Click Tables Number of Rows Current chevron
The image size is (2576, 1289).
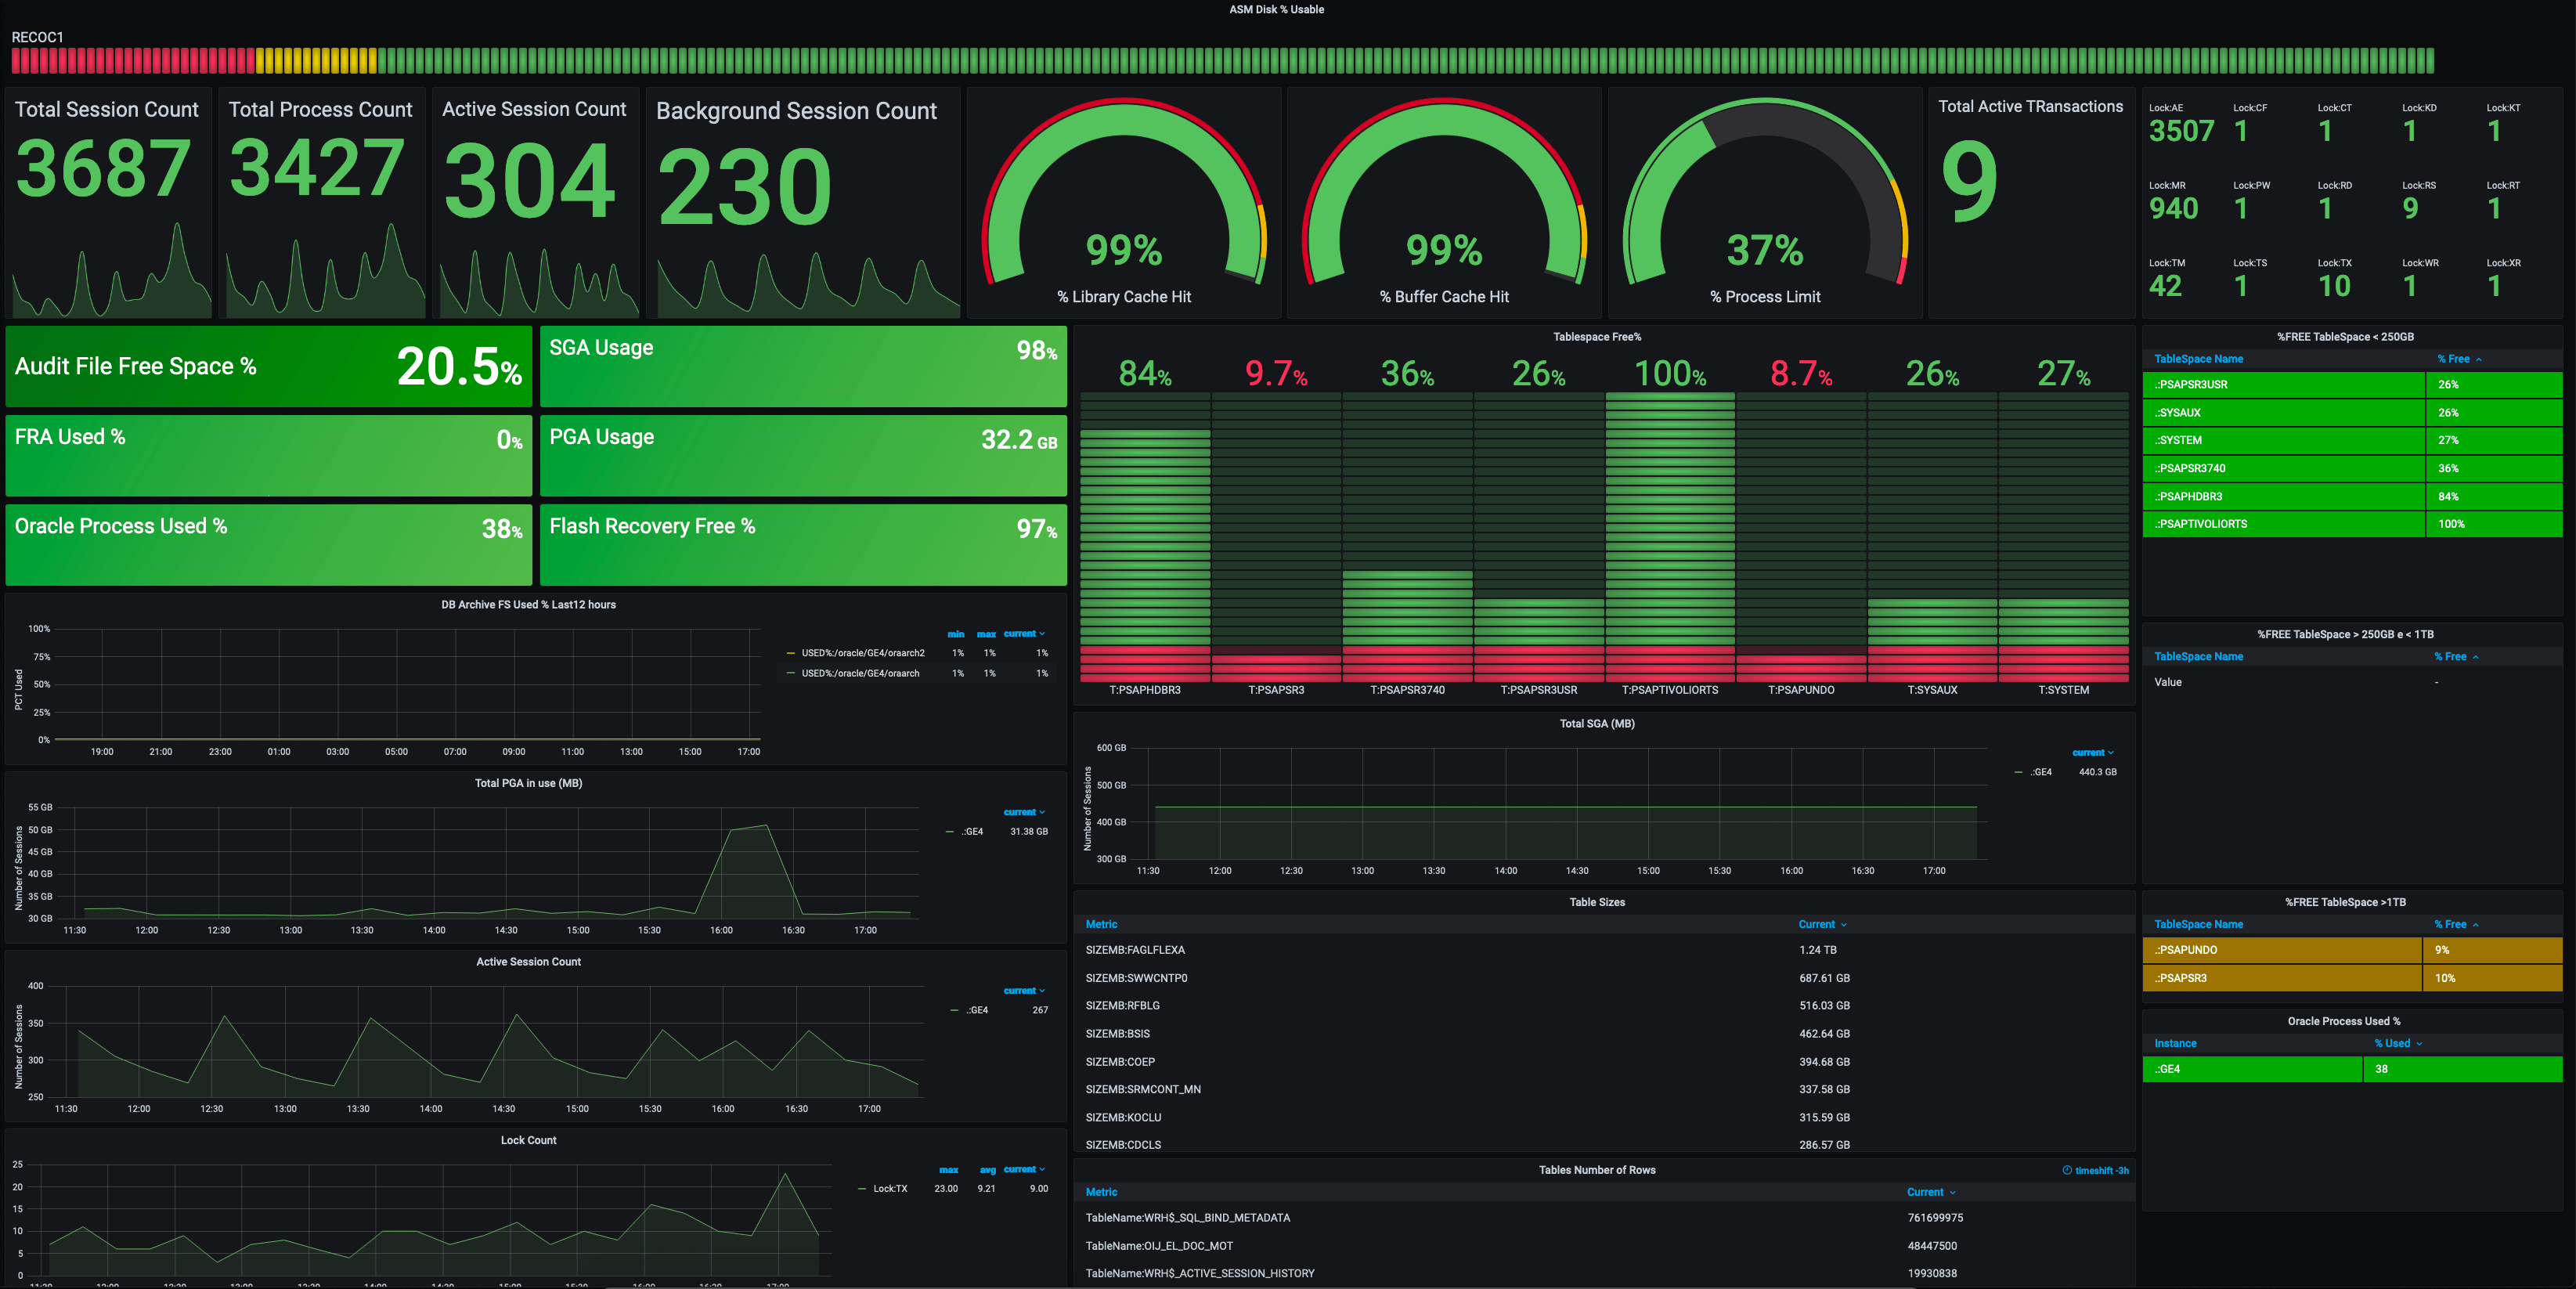click(1952, 1193)
